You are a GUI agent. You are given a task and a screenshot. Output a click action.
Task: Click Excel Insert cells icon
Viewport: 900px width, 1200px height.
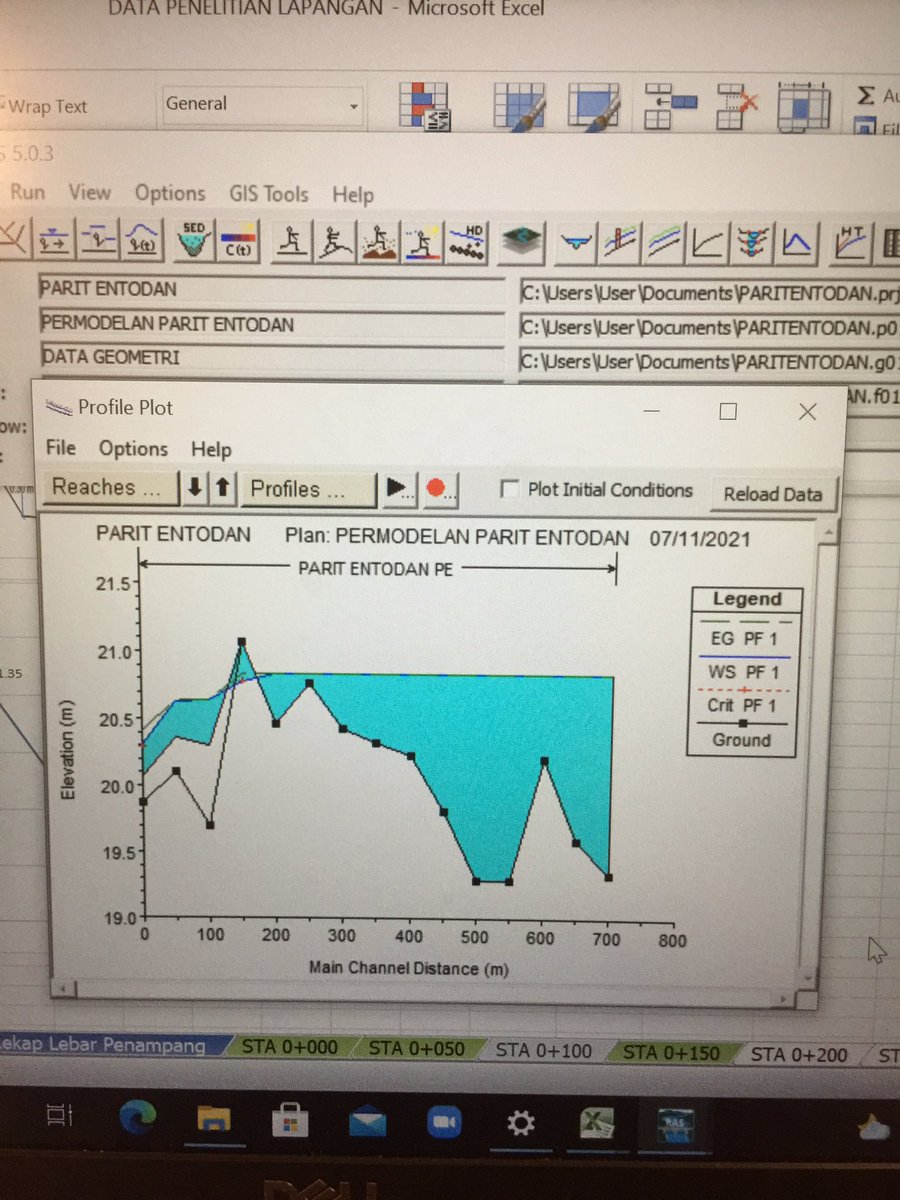669,105
